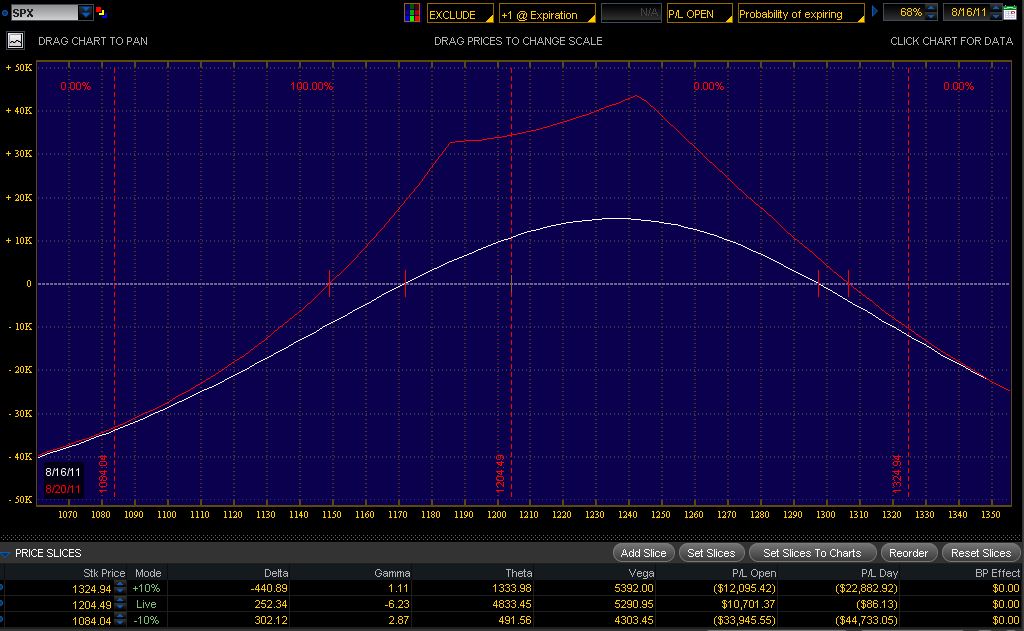Click the +50K profit axis label

pyautogui.click(x=18, y=67)
